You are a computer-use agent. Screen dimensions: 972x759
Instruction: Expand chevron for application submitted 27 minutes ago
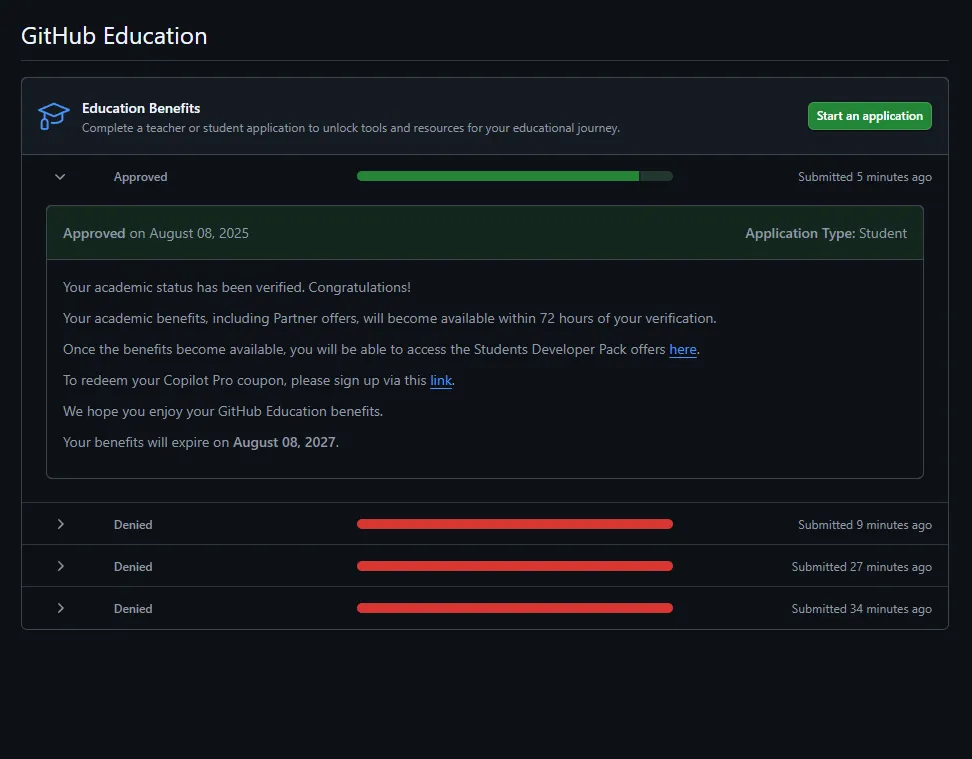(60, 566)
